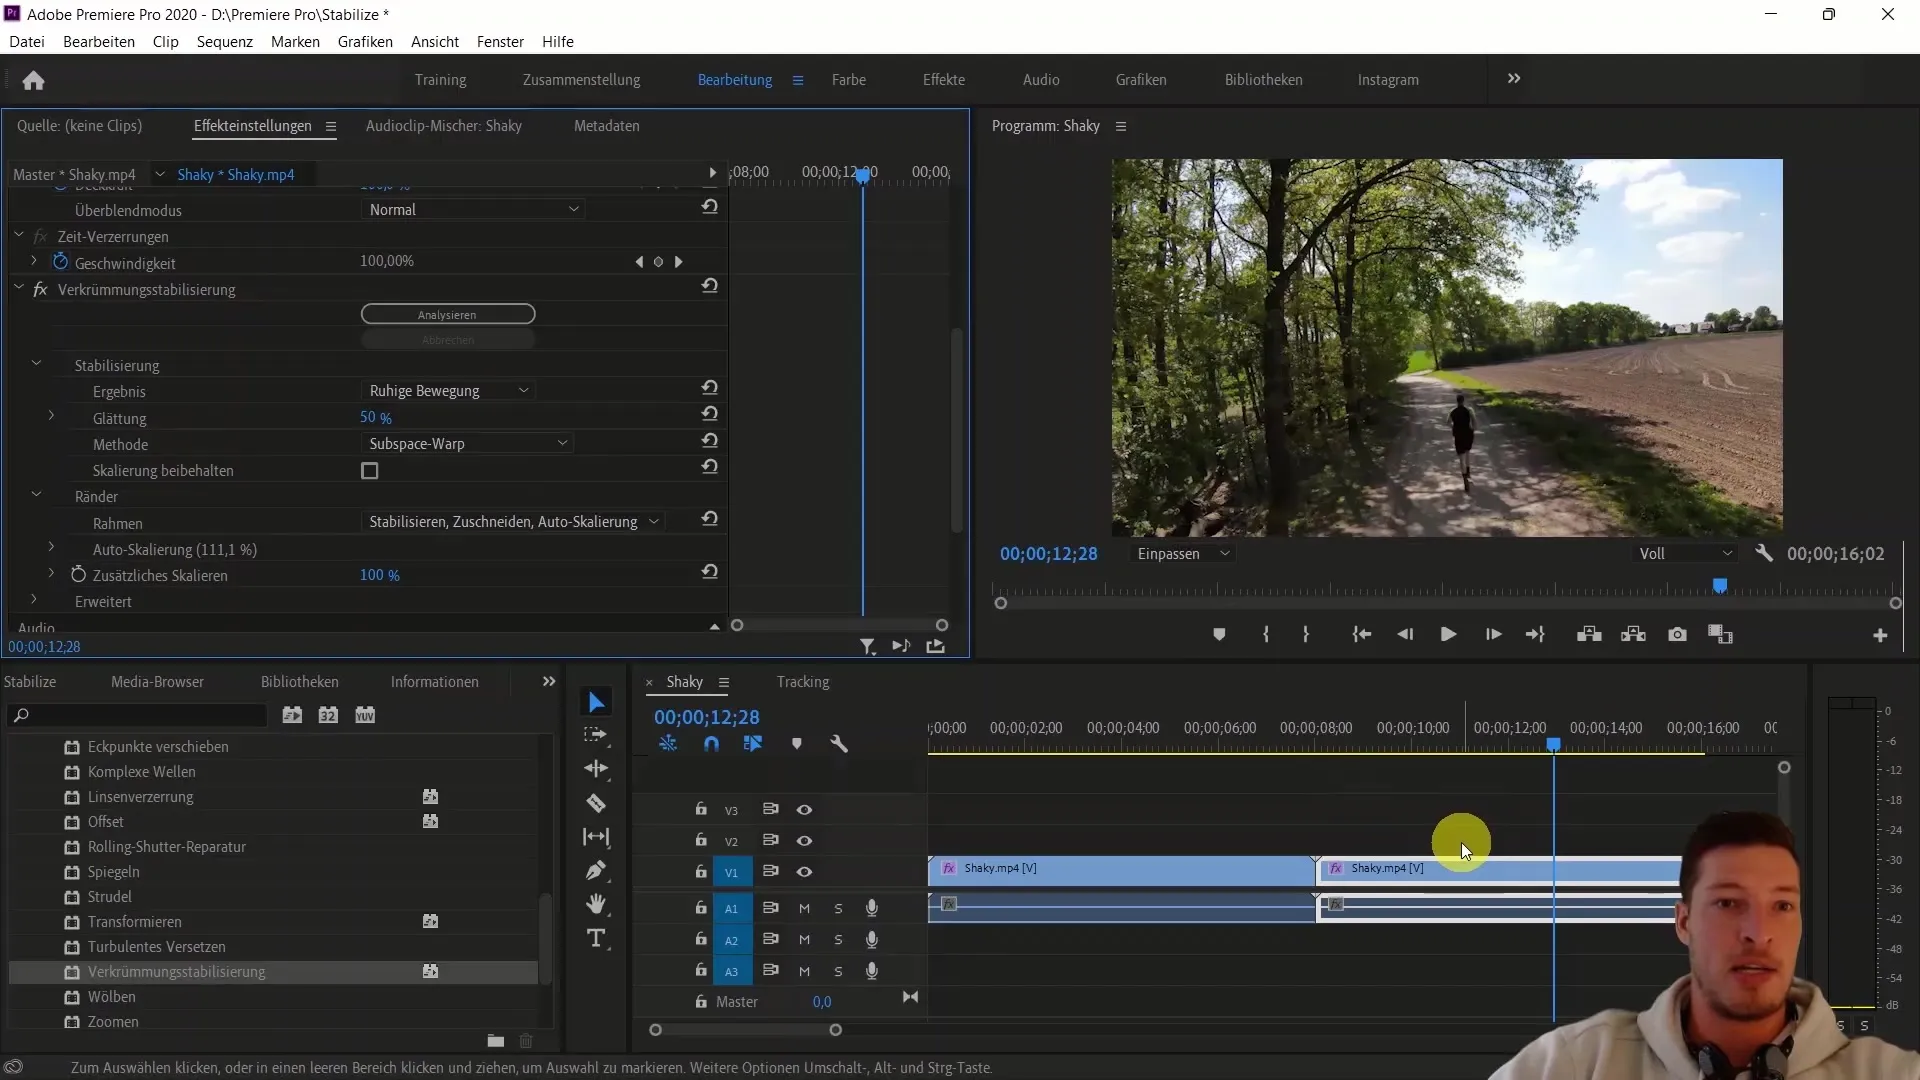The width and height of the screenshot is (1920, 1080).
Task: Solo audio track A2
Action: click(x=838, y=940)
